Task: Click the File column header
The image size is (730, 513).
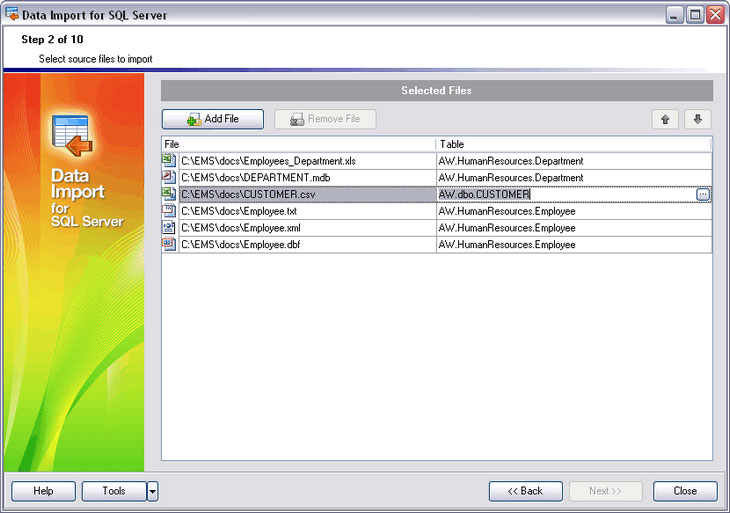Action: pos(298,144)
